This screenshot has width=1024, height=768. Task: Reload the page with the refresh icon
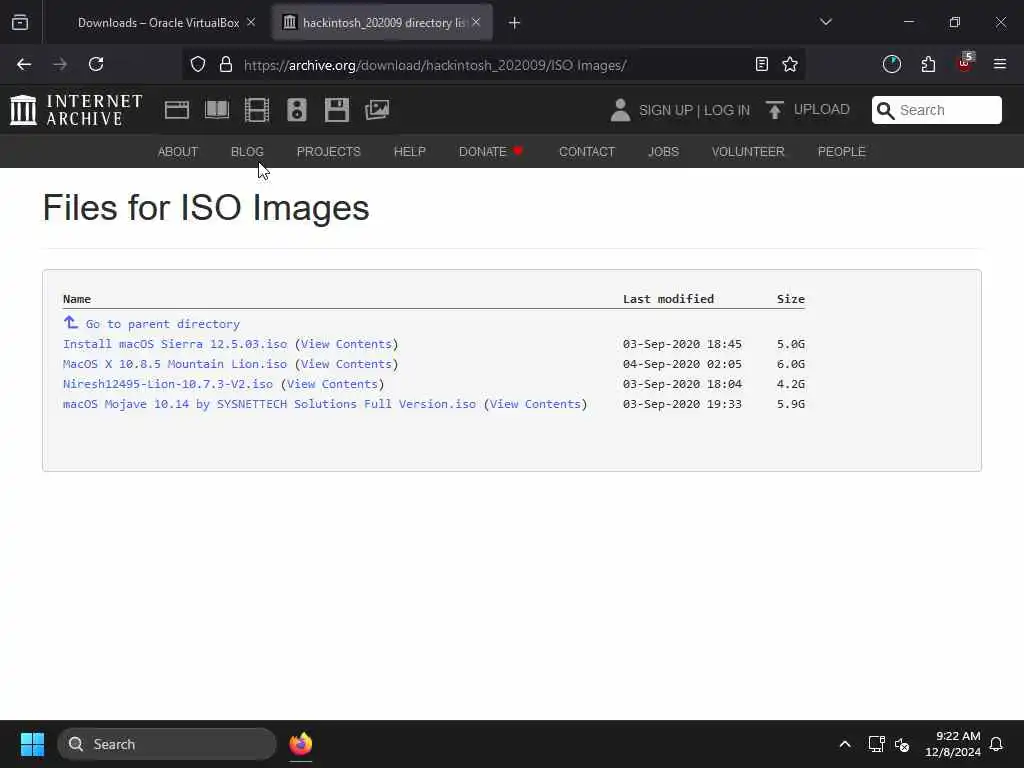click(96, 64)
